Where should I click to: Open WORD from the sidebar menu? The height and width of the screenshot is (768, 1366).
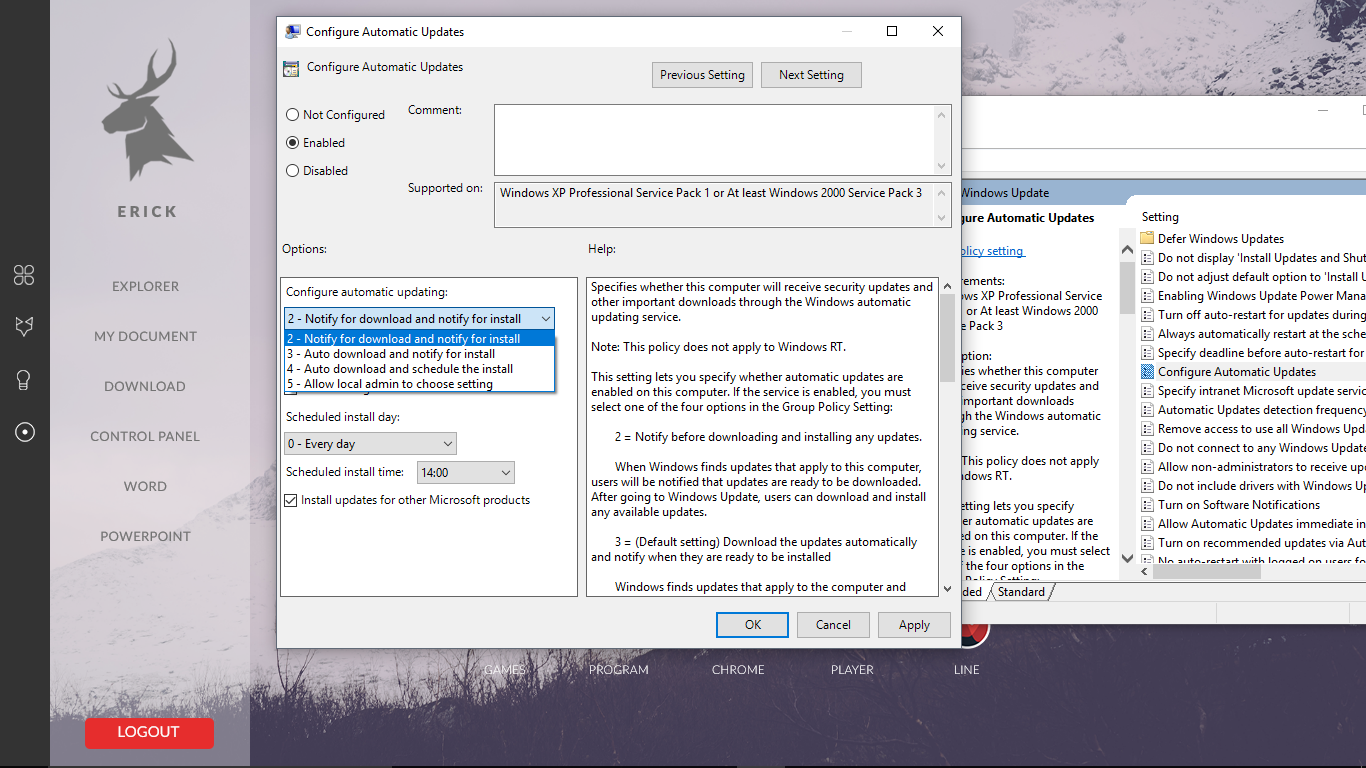pos(146,486)
